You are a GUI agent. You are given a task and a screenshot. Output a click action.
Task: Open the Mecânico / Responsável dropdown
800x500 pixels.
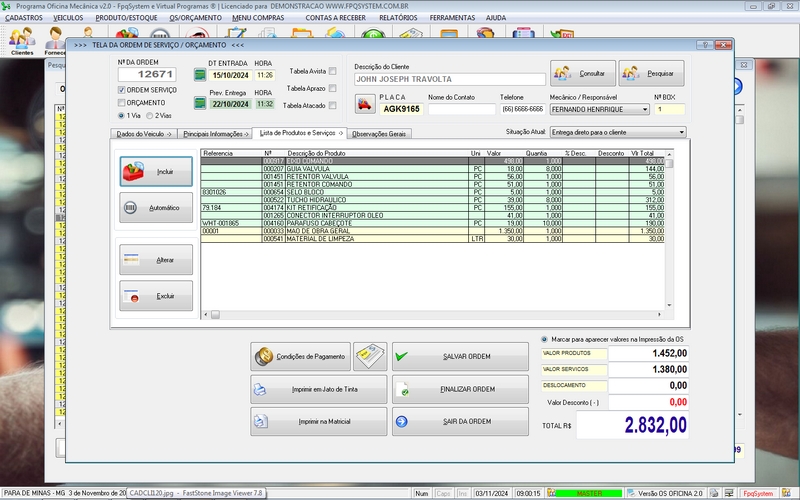click(644, 109)
